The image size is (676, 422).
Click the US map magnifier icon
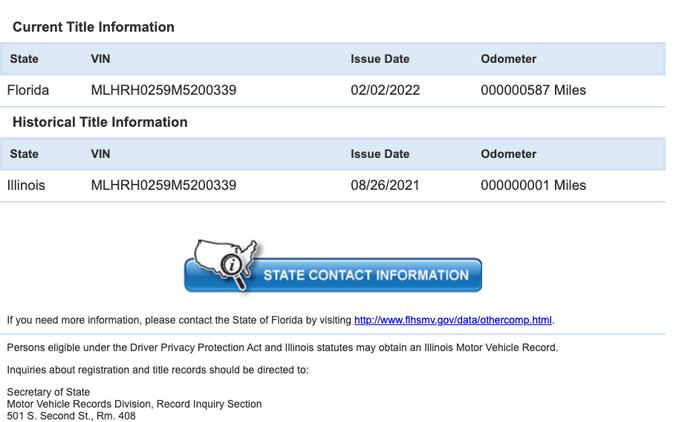tap(226, 263)
